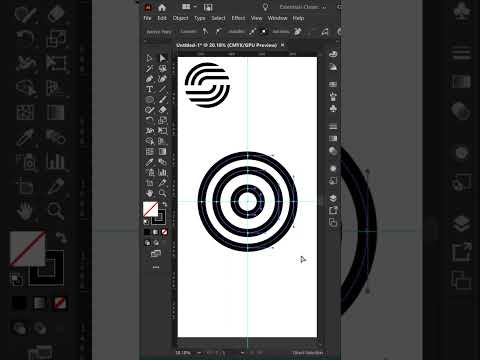Select the Paintbrush tool

click(x=163, y=99)
